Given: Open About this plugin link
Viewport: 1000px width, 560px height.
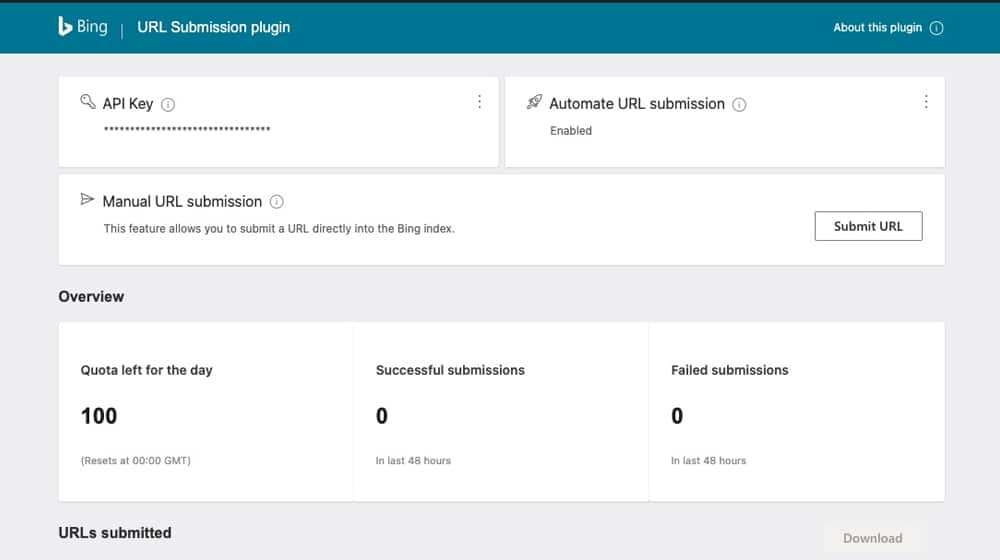Looking at the screenshot, I should click(878, 27).
